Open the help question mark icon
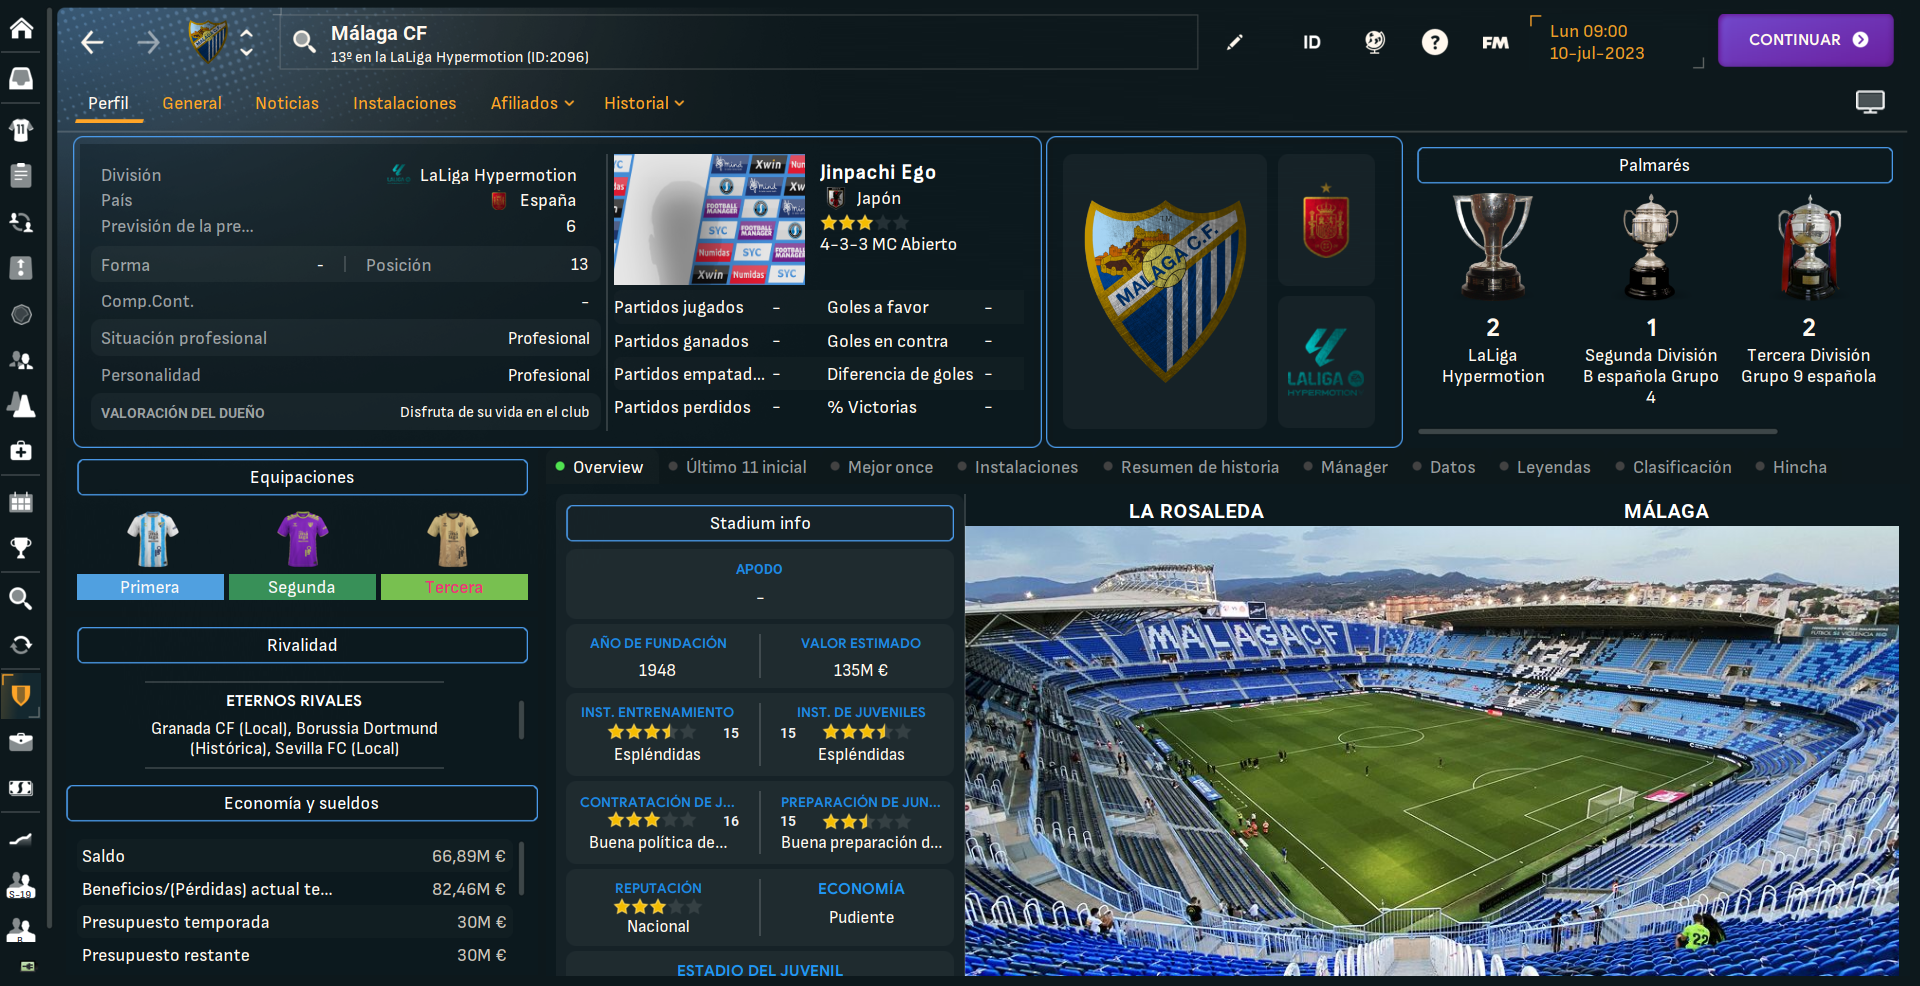 (1434, 42)
